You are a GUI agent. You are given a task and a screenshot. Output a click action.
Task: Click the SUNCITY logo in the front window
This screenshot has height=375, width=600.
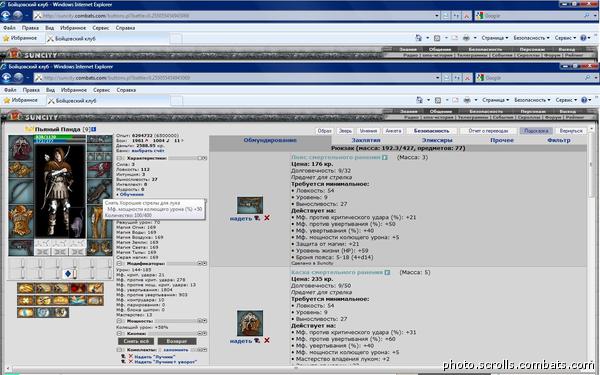(x=33, y=117)
